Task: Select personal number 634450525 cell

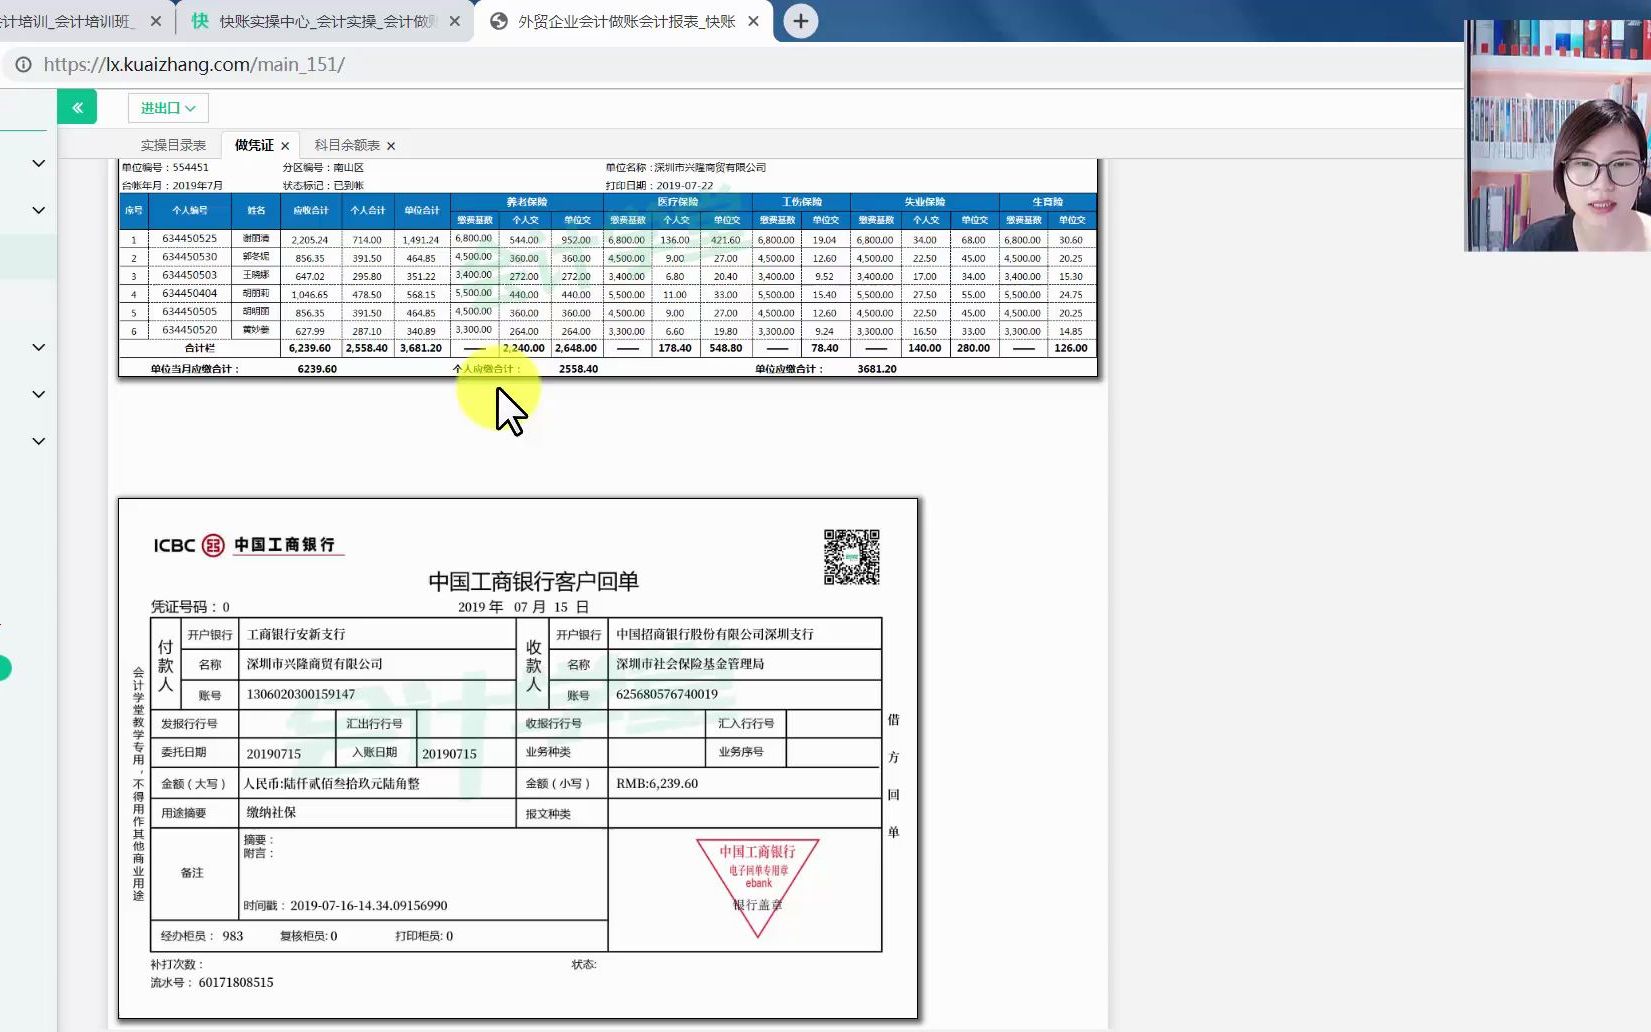Action: click(x=189, y=239)
